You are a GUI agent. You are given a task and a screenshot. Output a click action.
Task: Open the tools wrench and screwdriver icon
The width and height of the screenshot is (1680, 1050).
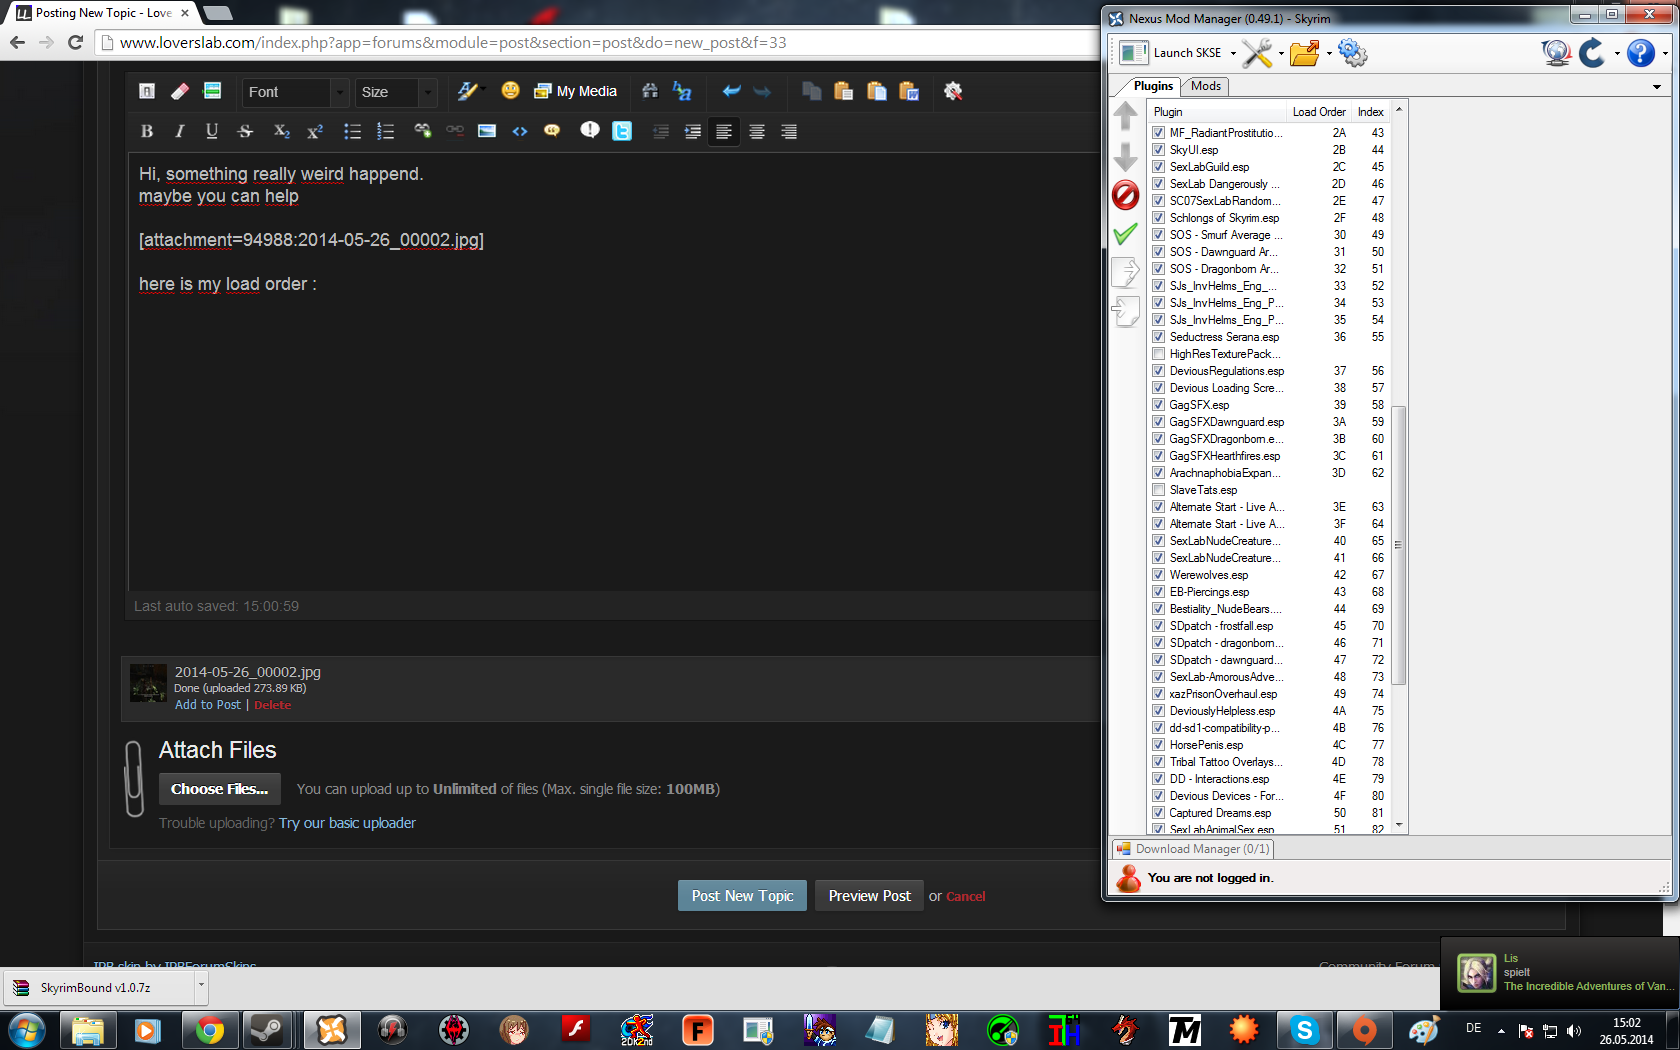[1257, 53]
